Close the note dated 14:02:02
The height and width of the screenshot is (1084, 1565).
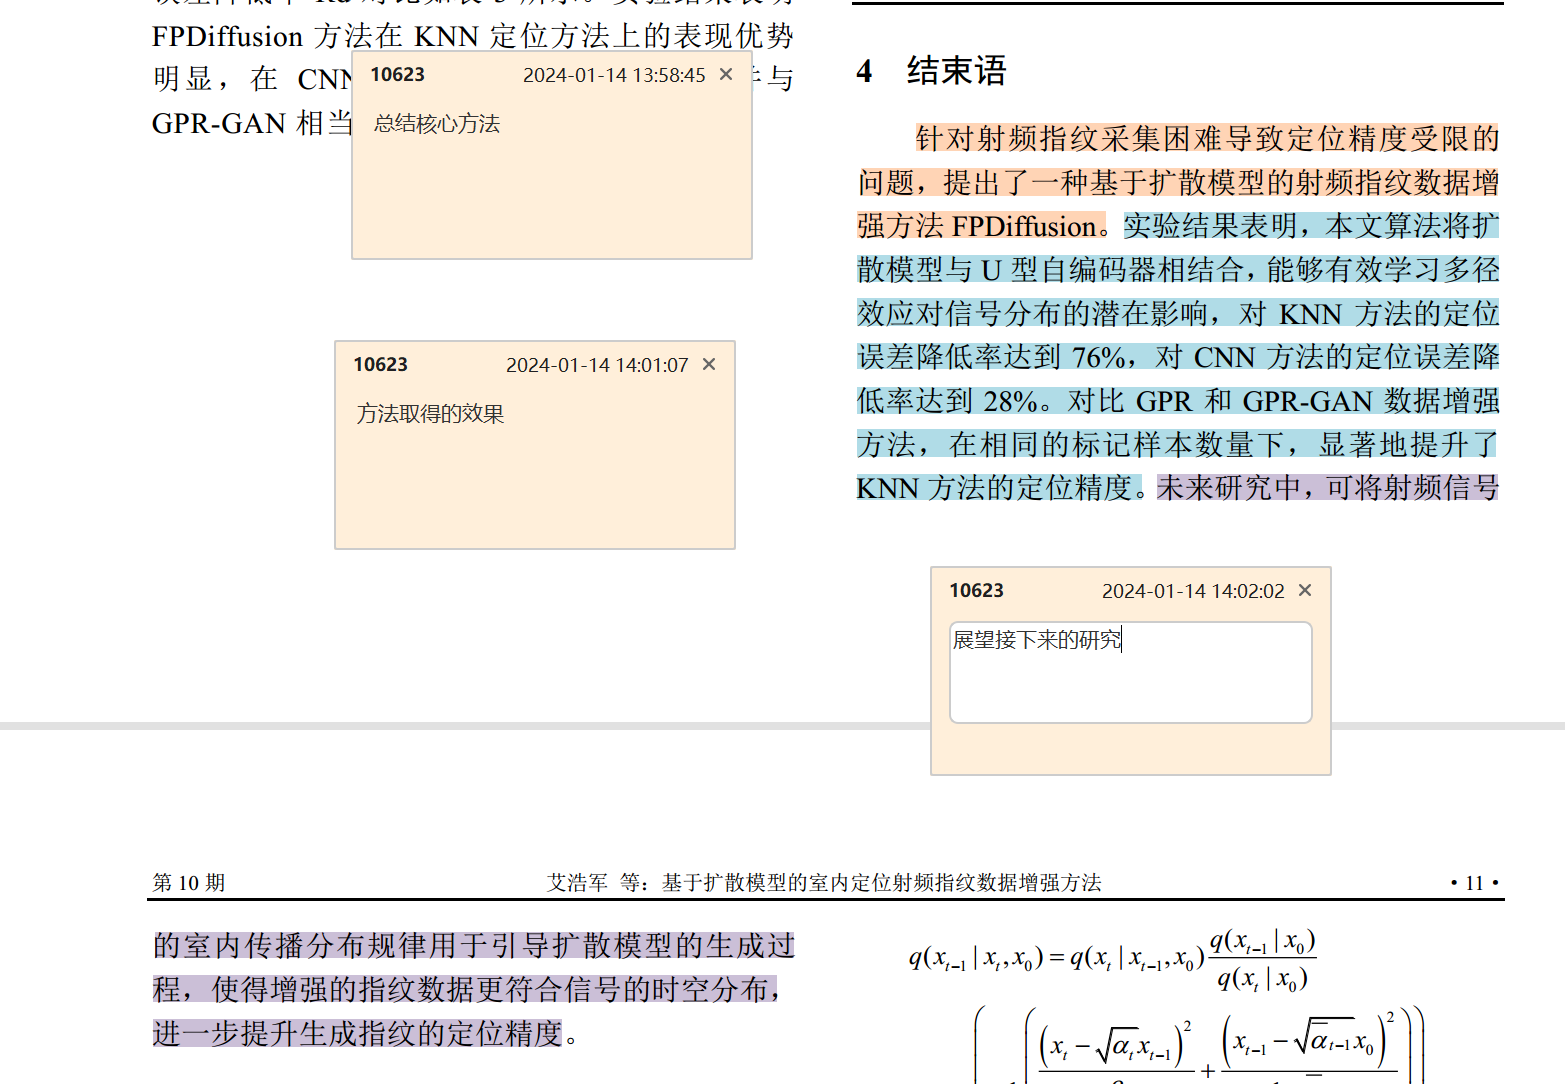1305,591
